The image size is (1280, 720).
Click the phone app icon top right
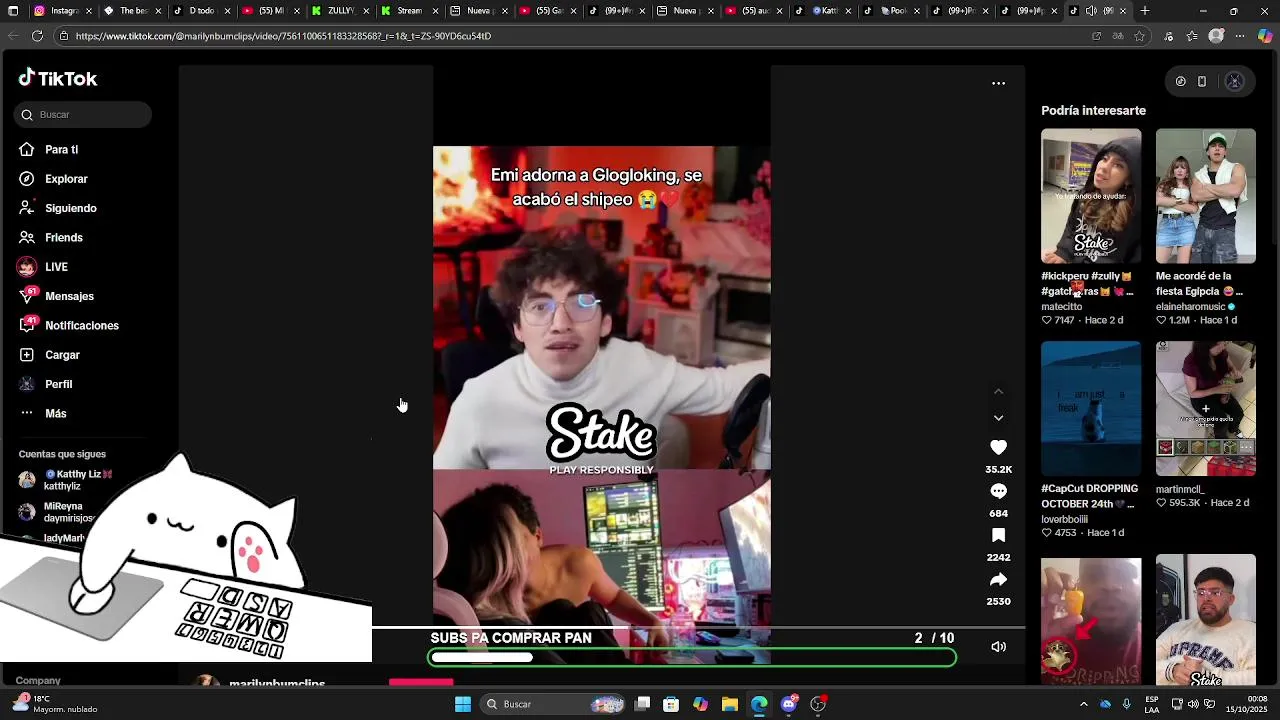(x=1202, y=82)
